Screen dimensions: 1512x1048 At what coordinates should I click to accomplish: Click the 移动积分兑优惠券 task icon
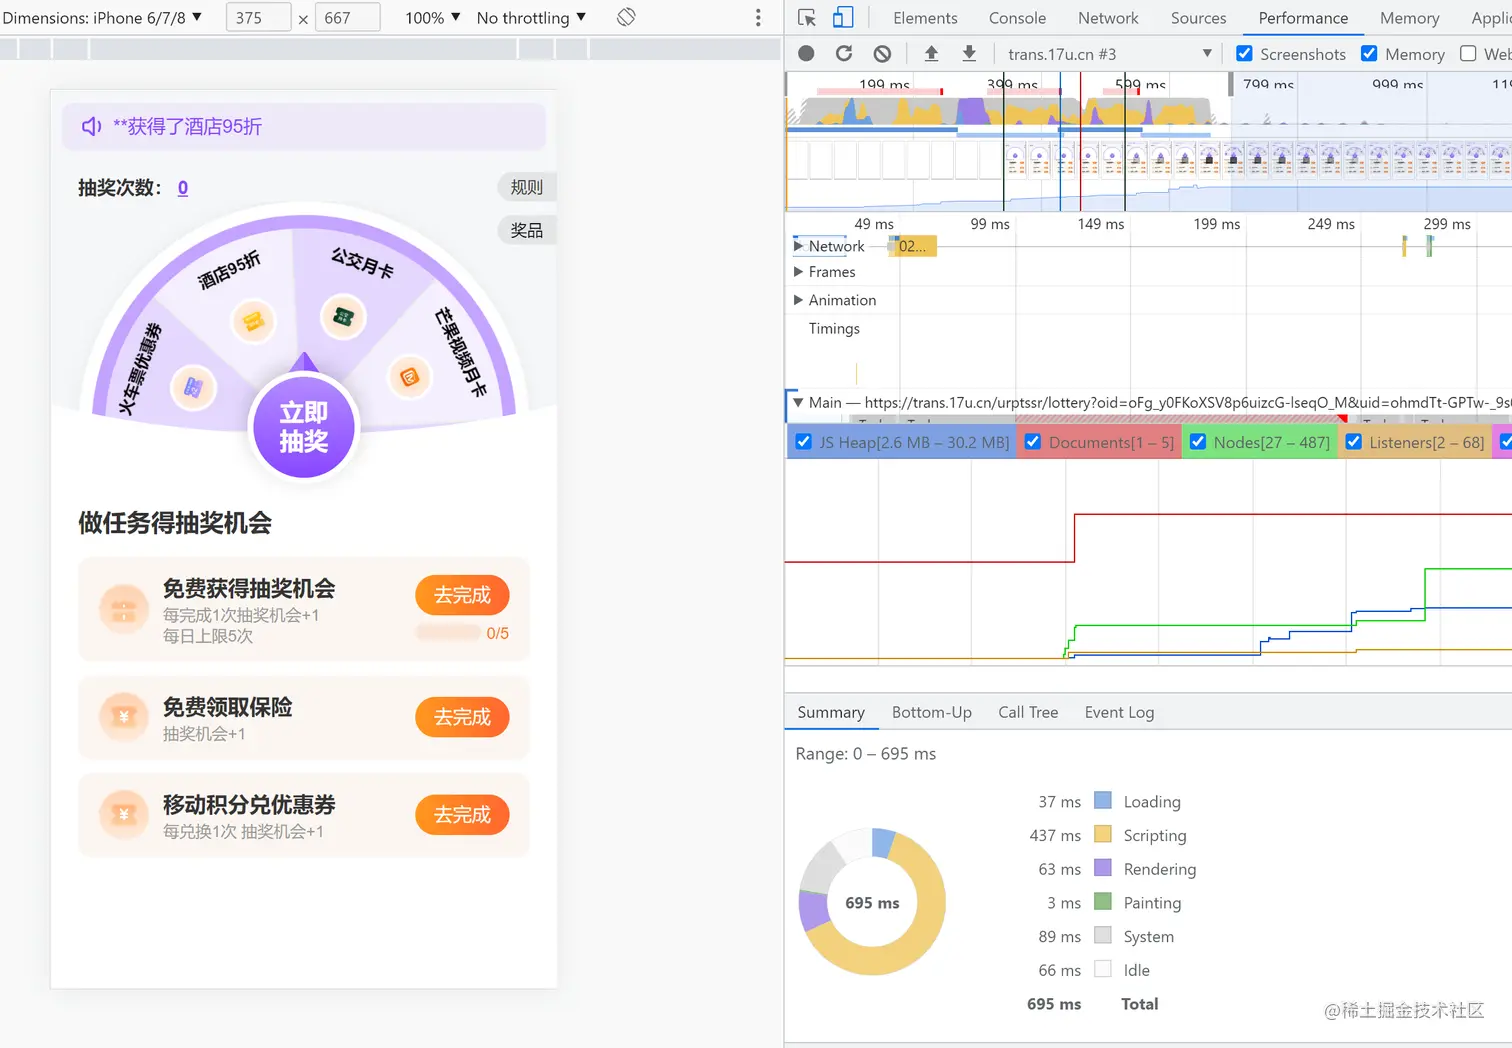[x=124, y=815]
